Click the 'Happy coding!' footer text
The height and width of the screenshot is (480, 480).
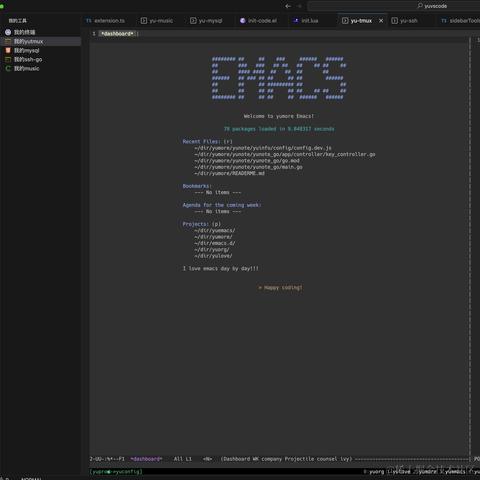(x=280, y=287)
